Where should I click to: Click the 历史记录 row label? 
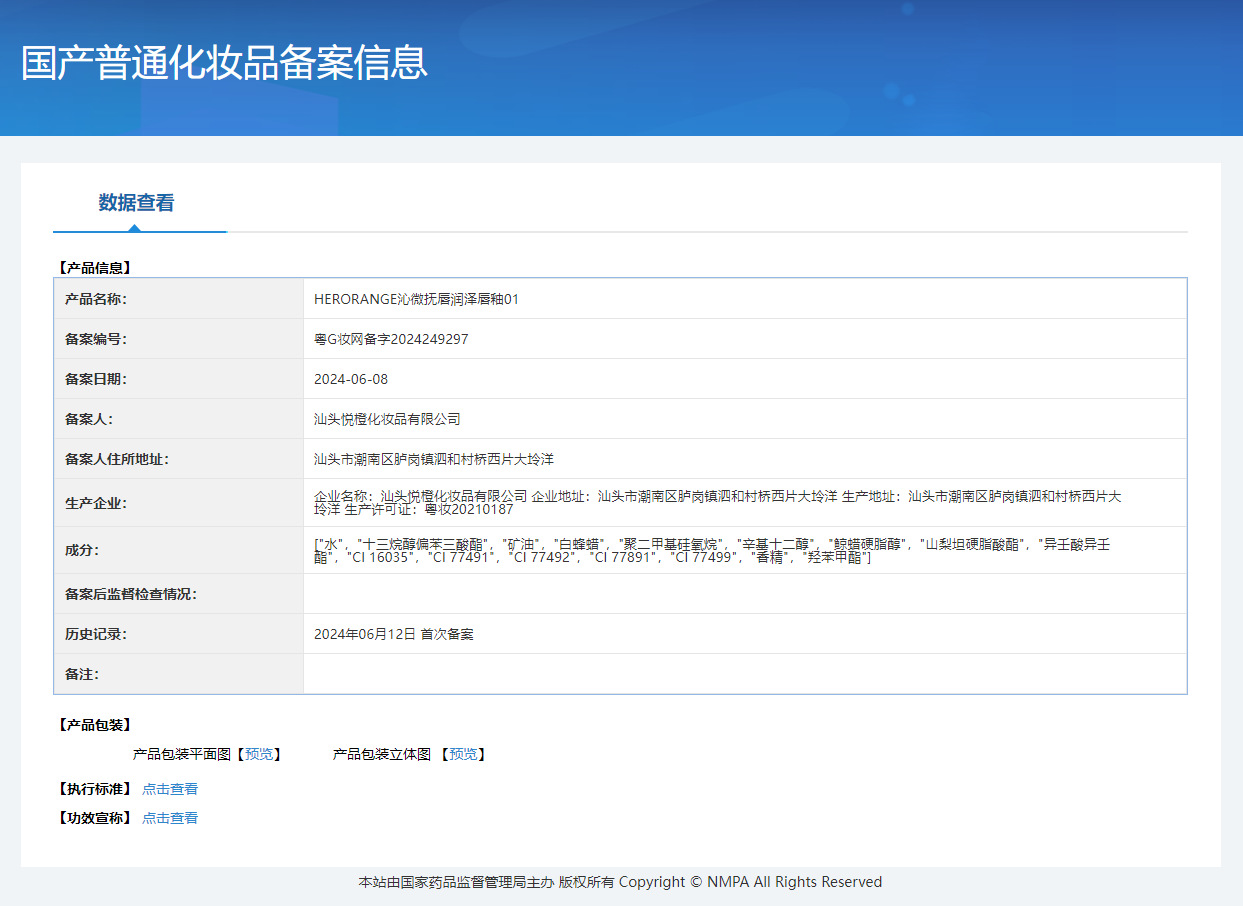96,634
